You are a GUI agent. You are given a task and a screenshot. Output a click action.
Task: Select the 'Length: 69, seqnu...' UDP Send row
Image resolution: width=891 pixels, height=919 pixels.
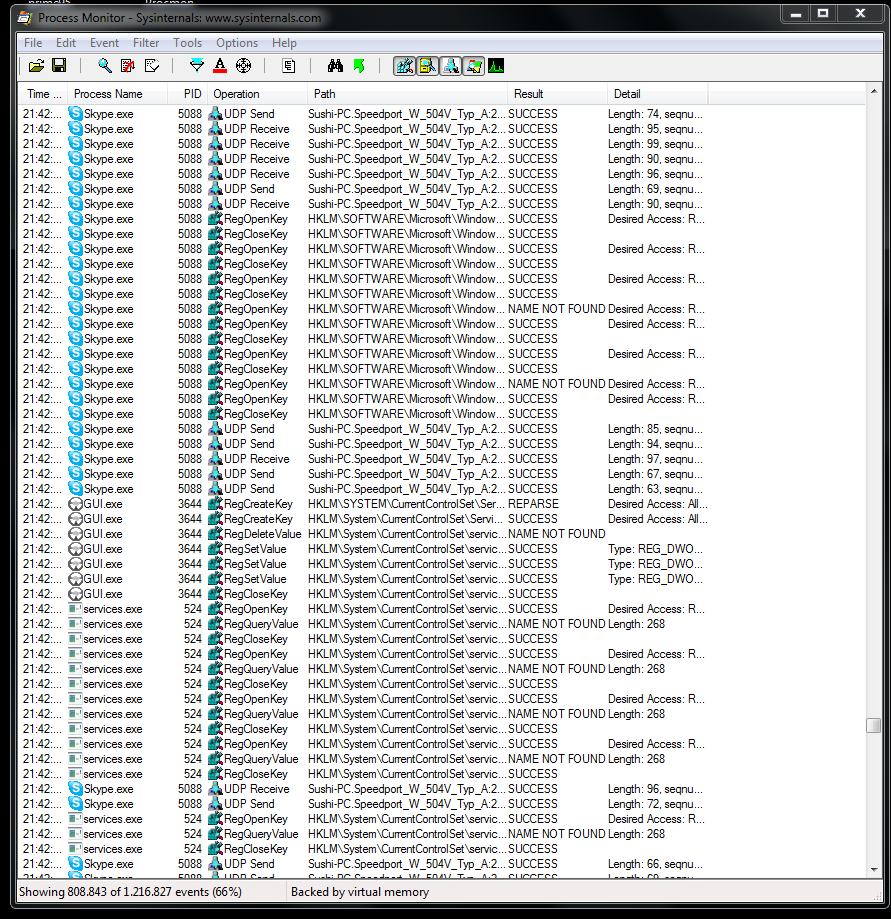(x=363, y=189)
